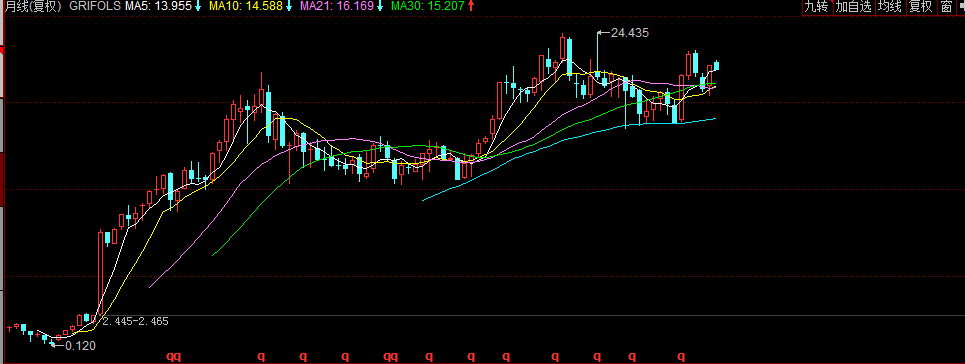Toggle the 复权 price adjustment option
Image resolution: width=965 pixels, height=364 pixels.
[921, 7]
